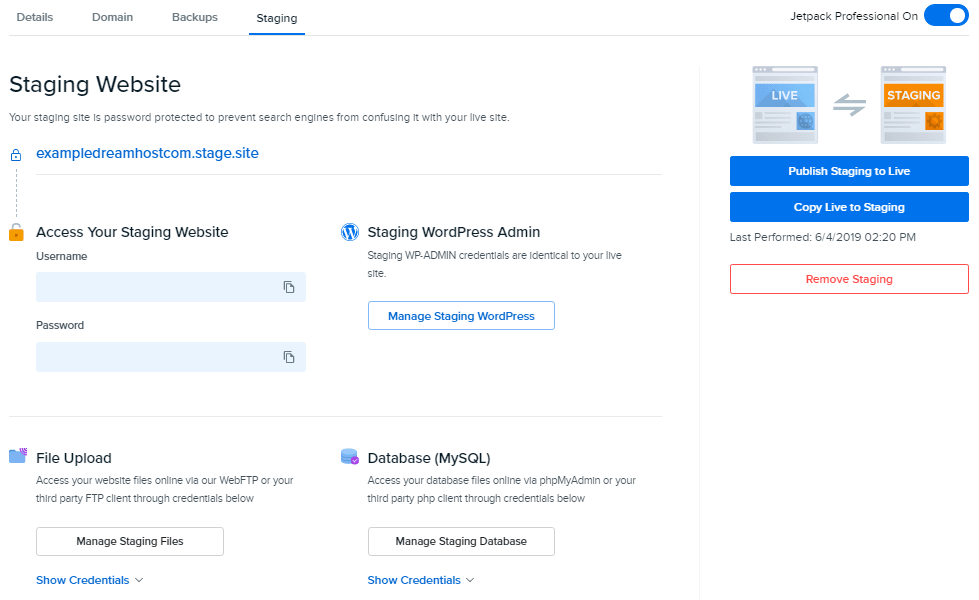979x600 pixels.
Task: Copy the staging username with the copy icon
Action: pos(288,287)
